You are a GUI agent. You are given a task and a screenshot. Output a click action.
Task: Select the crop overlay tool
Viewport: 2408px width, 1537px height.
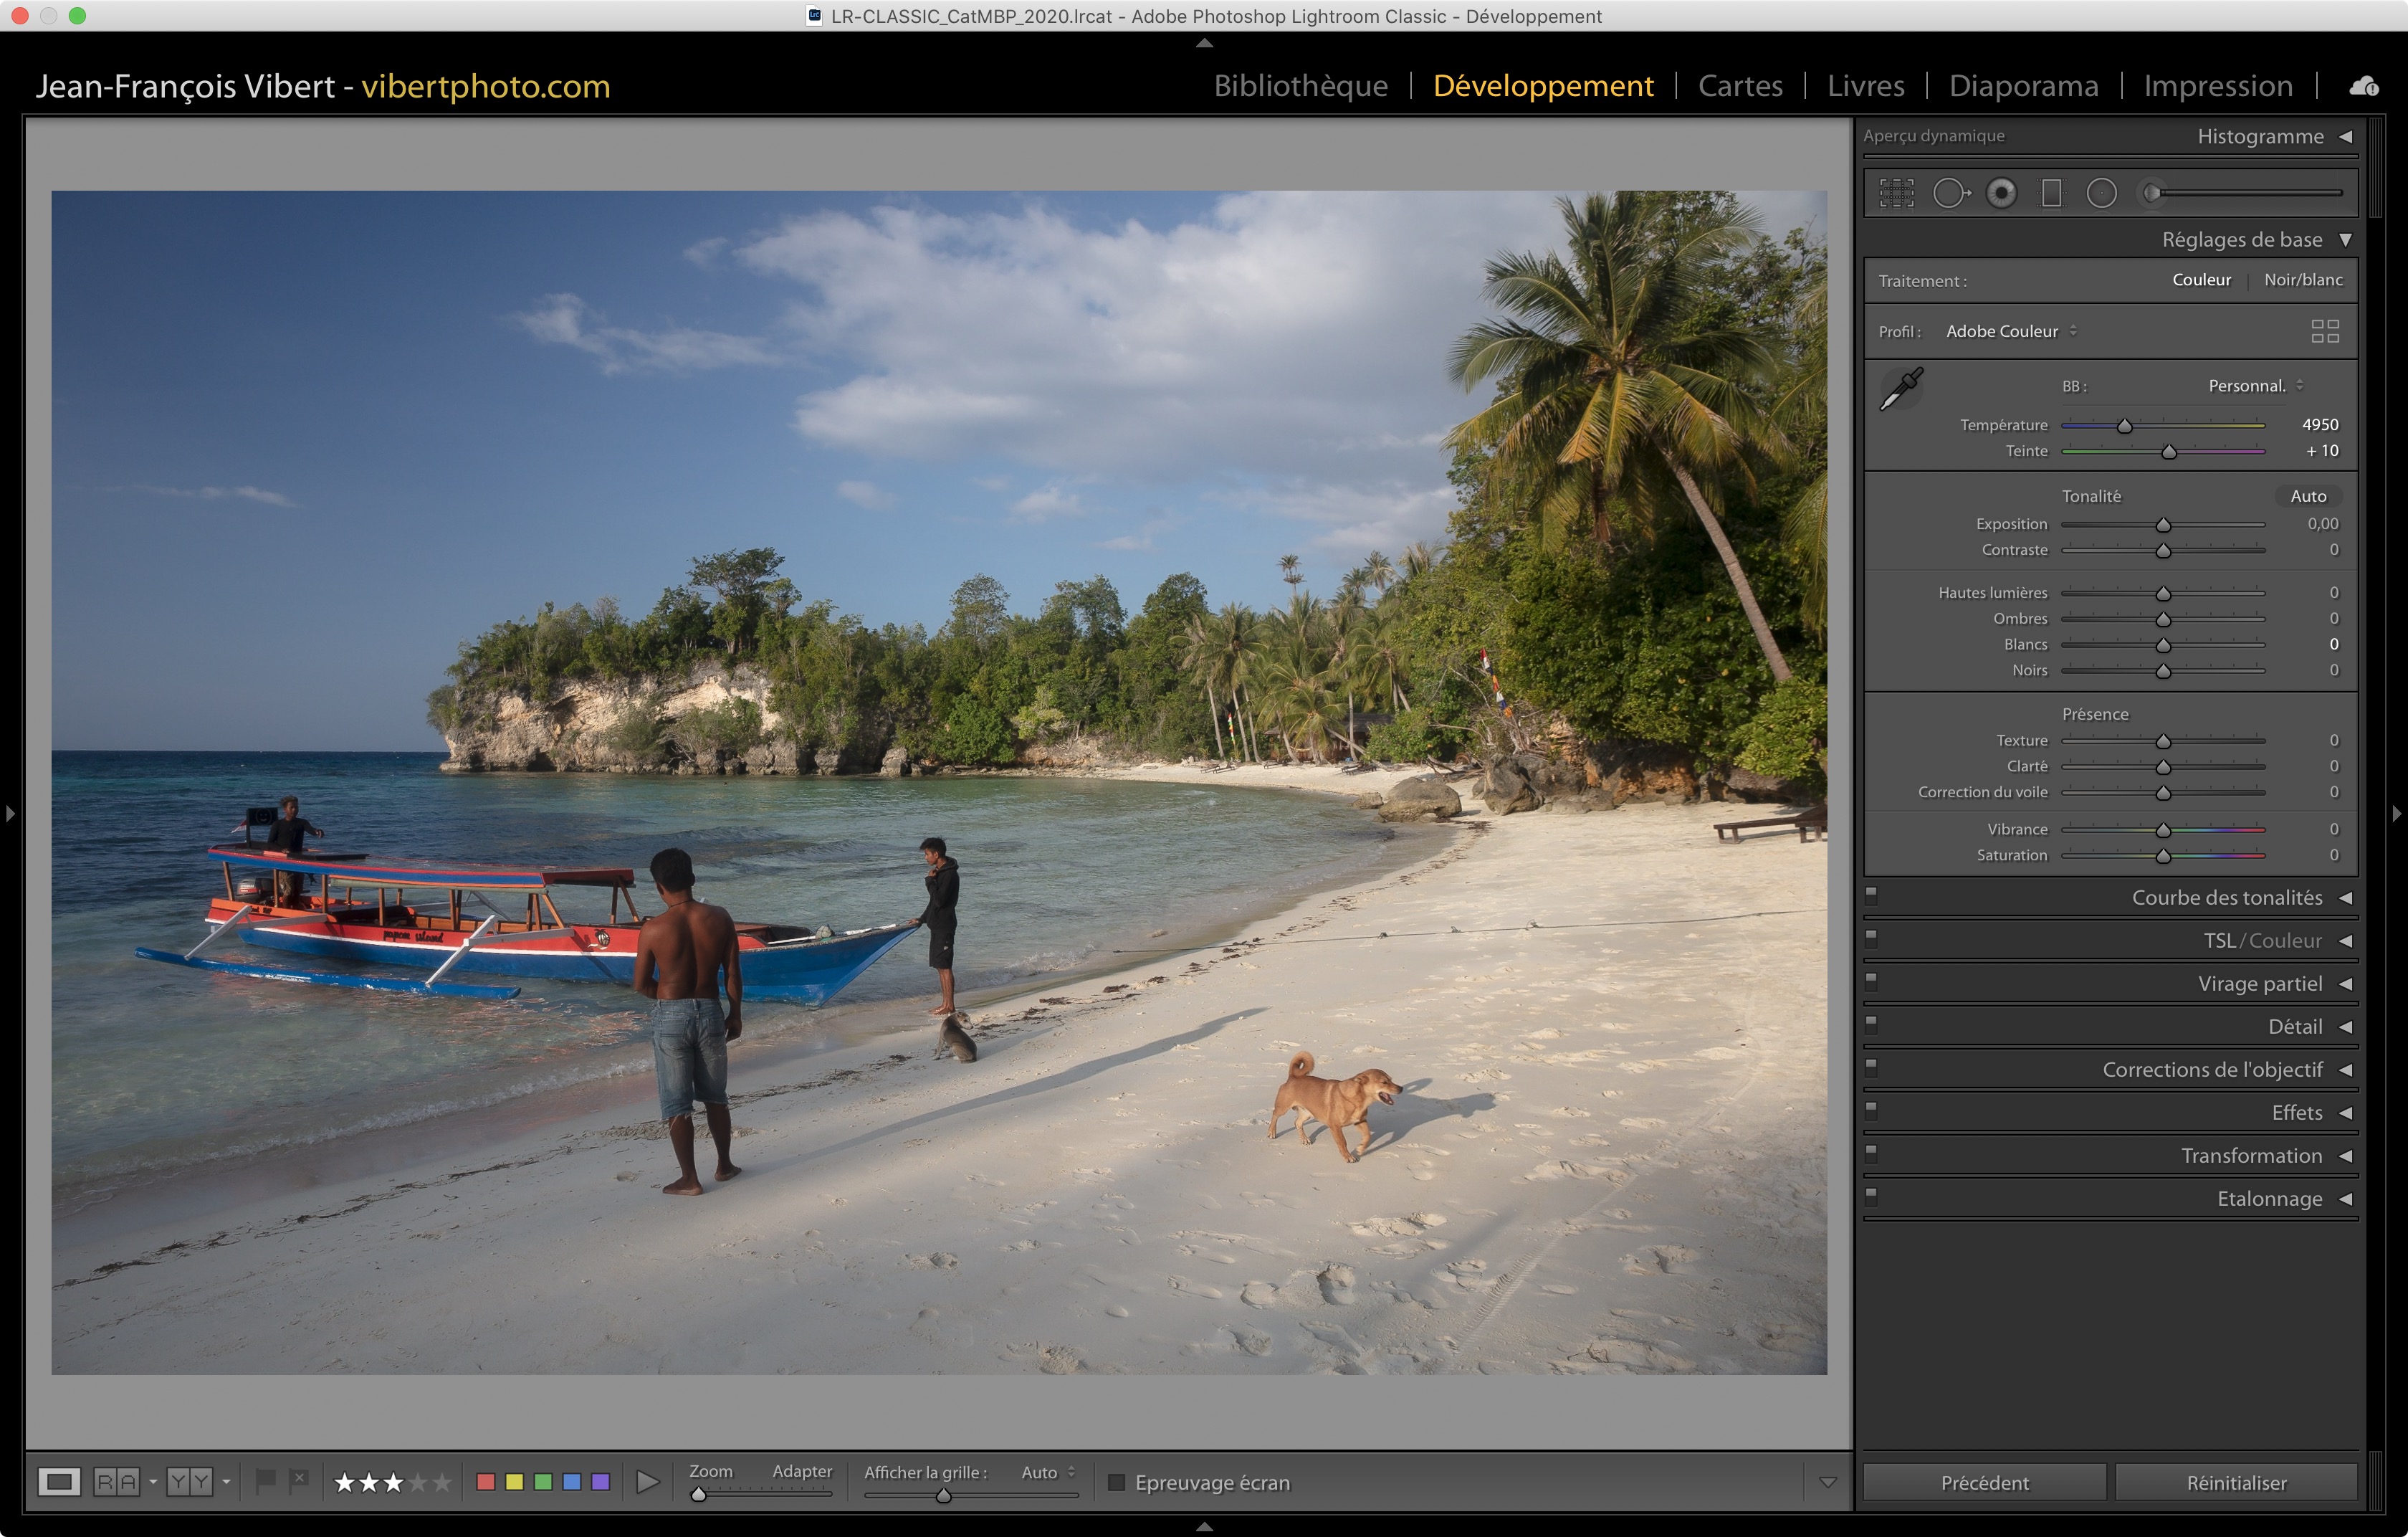point(1896,193)
